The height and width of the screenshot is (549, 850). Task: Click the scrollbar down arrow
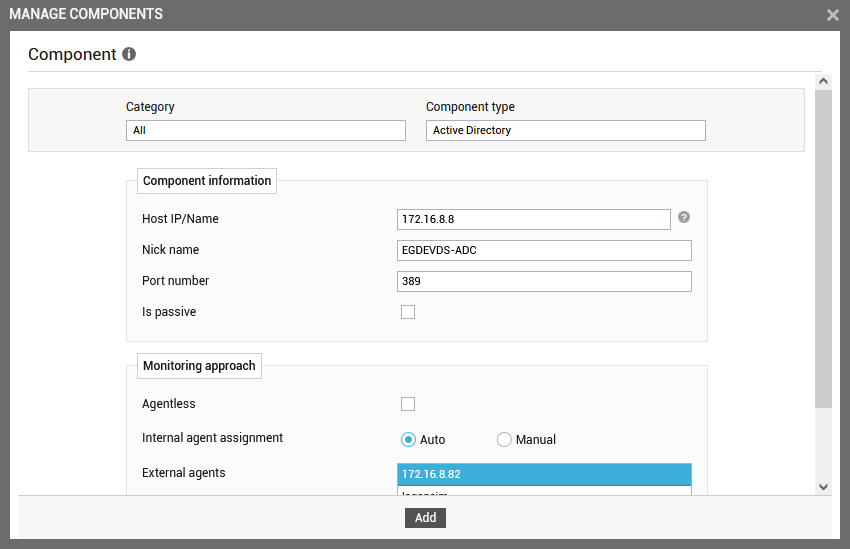coord(823,487)
